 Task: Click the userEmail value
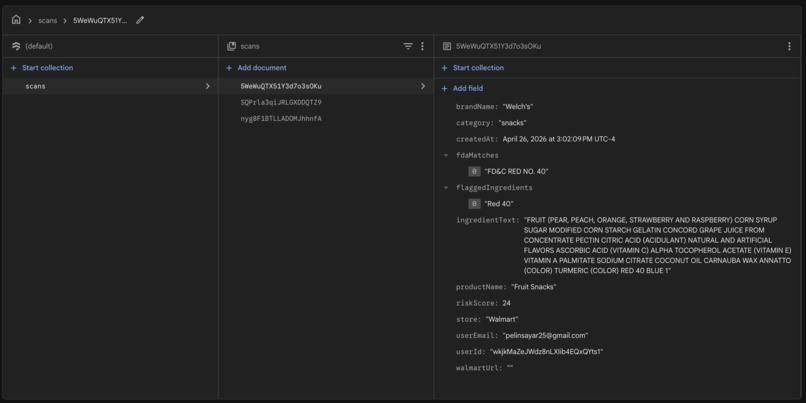[x=545, y=336]
